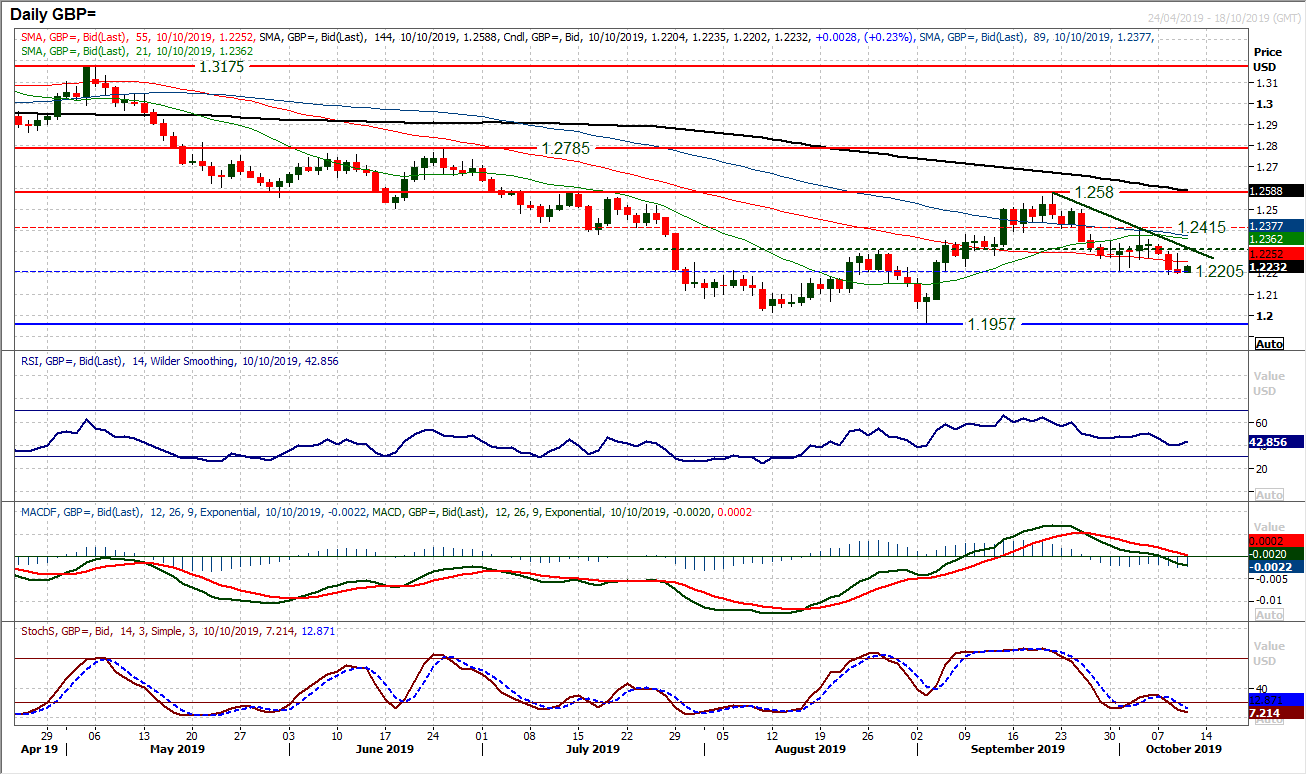Click the blue -0.0022 MACD value tag

tap(1275, 566)
